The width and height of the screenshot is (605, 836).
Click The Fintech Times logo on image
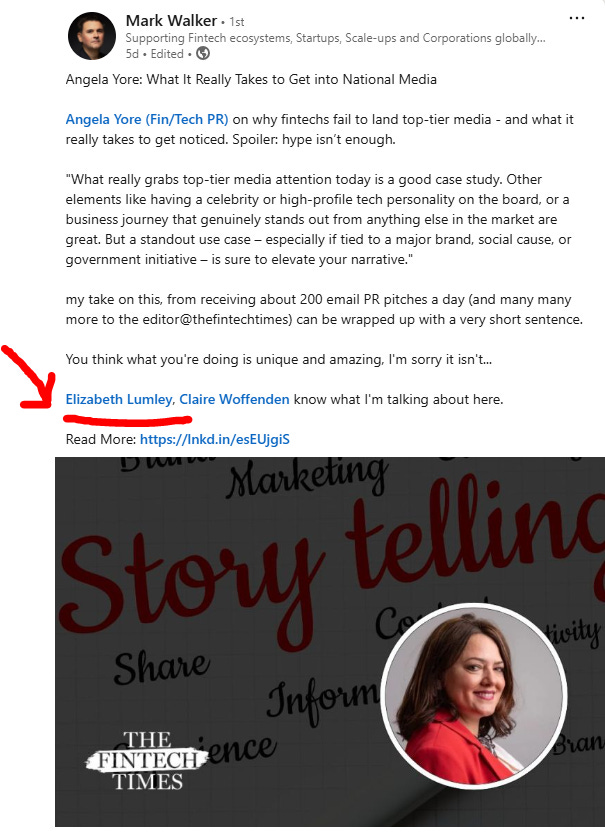point(146,761)
